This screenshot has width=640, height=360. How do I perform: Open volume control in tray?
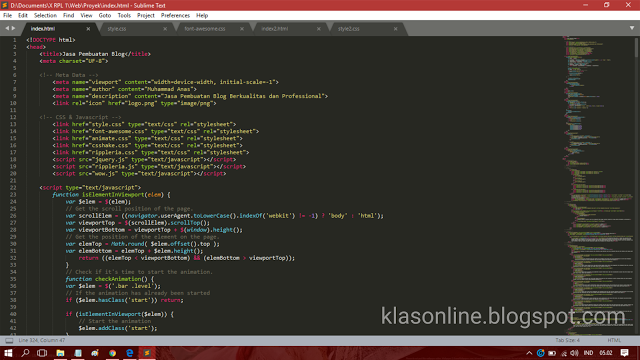tap(574, 353)
